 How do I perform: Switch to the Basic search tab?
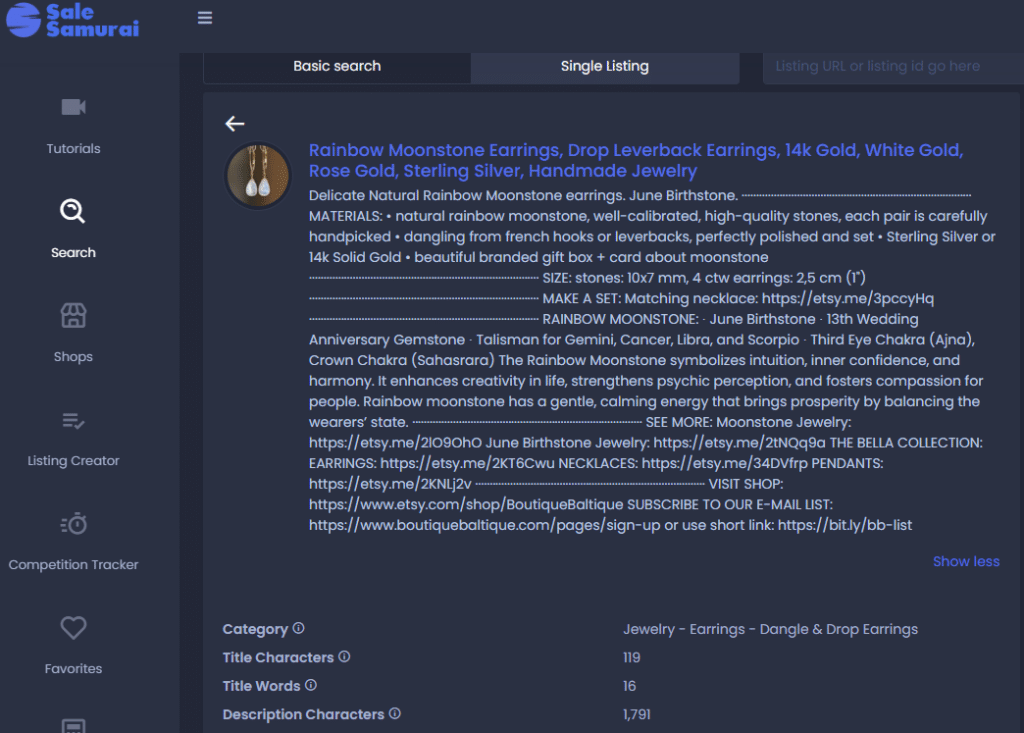click(337, 66)
